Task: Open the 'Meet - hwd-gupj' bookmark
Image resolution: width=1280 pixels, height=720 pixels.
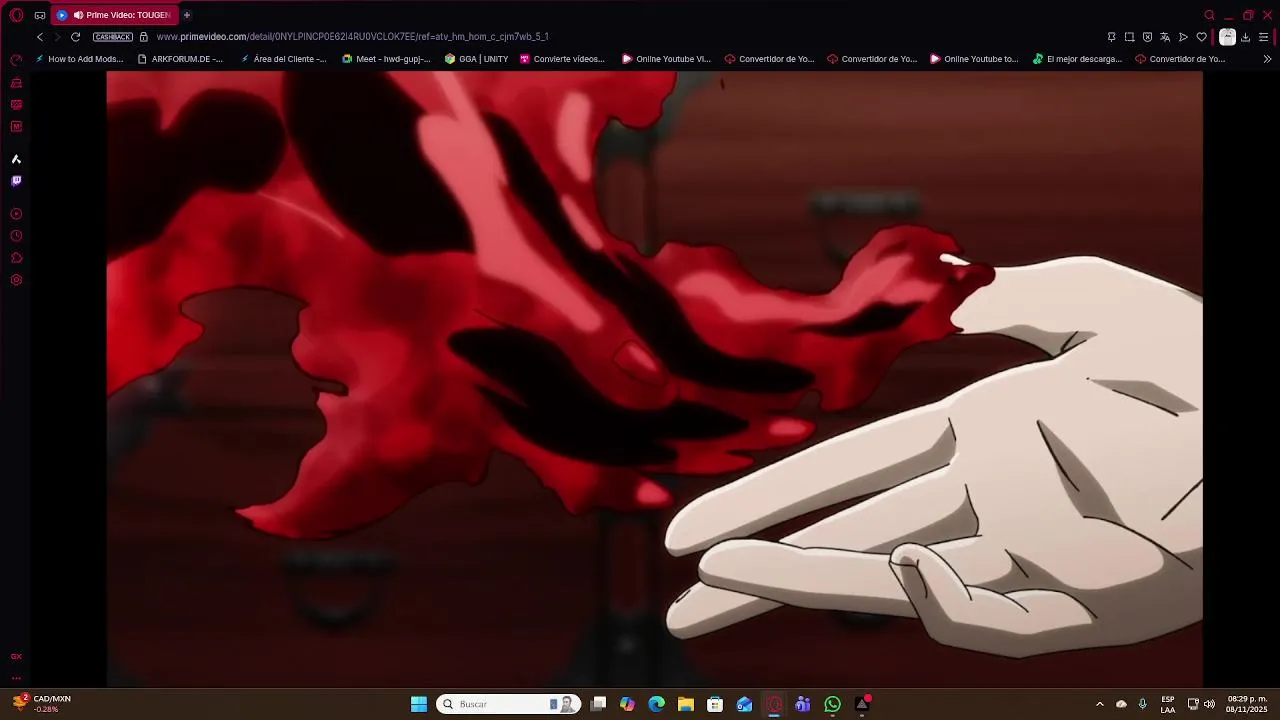Action: click(x=386, y=59)
